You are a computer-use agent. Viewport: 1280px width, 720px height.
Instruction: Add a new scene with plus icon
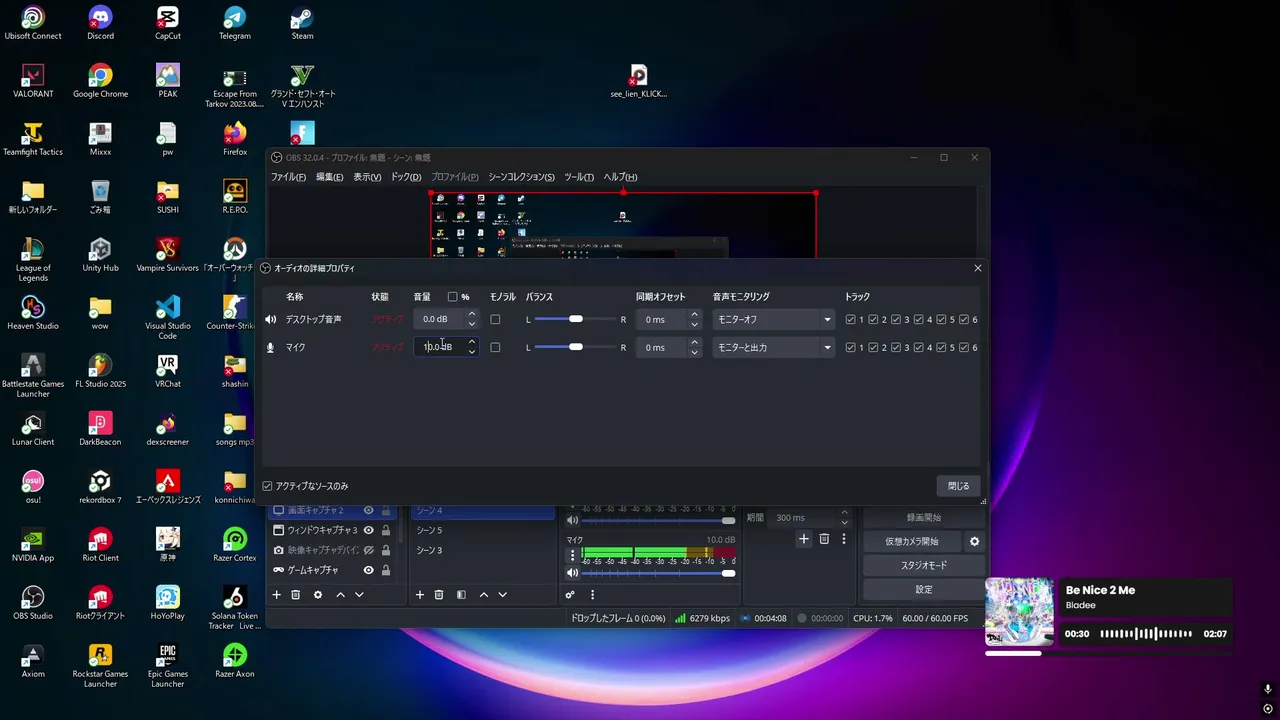click(420, 595)
